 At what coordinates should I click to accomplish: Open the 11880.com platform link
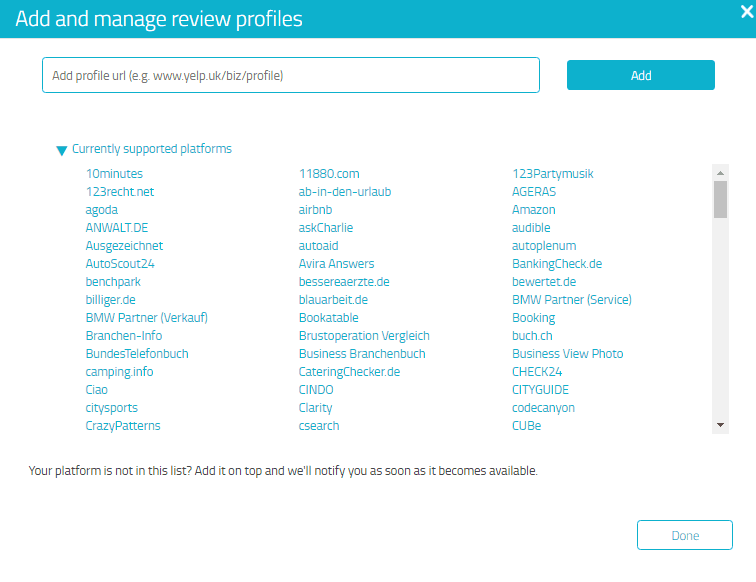329,174
